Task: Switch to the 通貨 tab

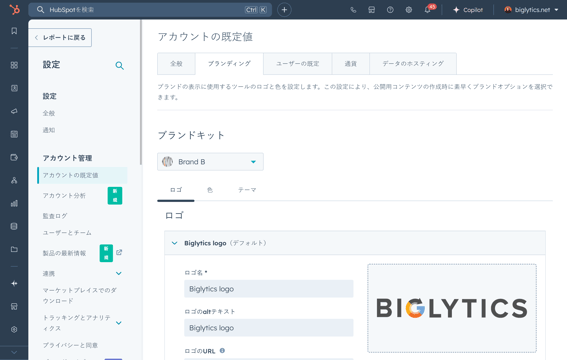Action: tap(351, 64)
